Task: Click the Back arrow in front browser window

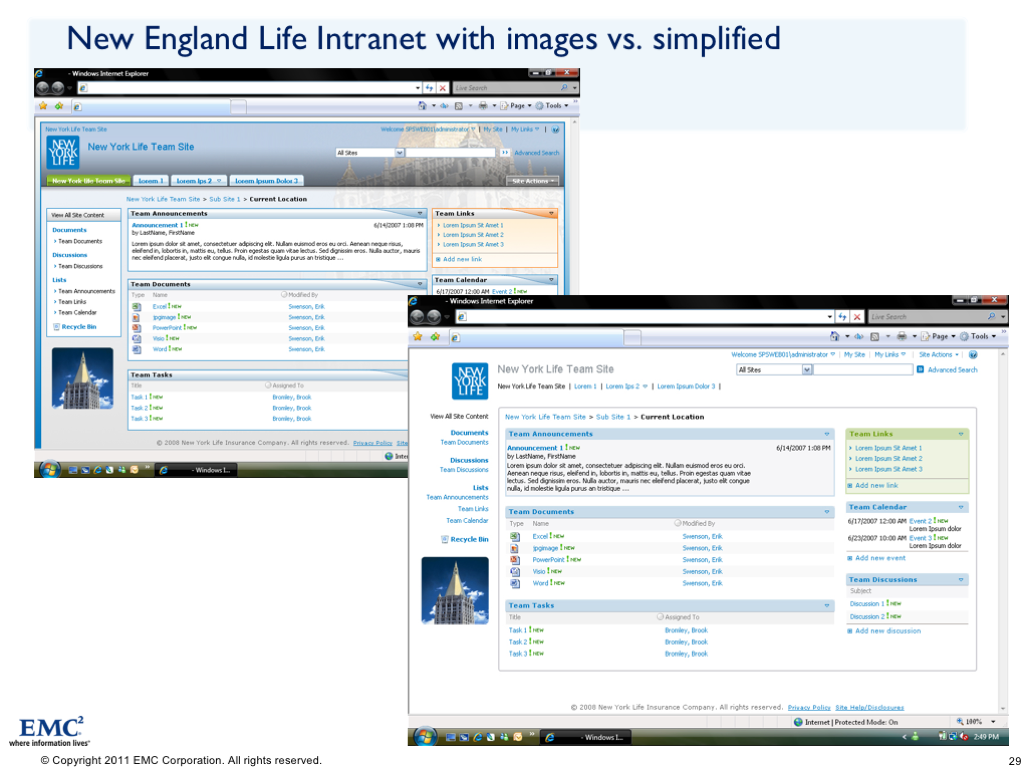Action: [417, 317]
